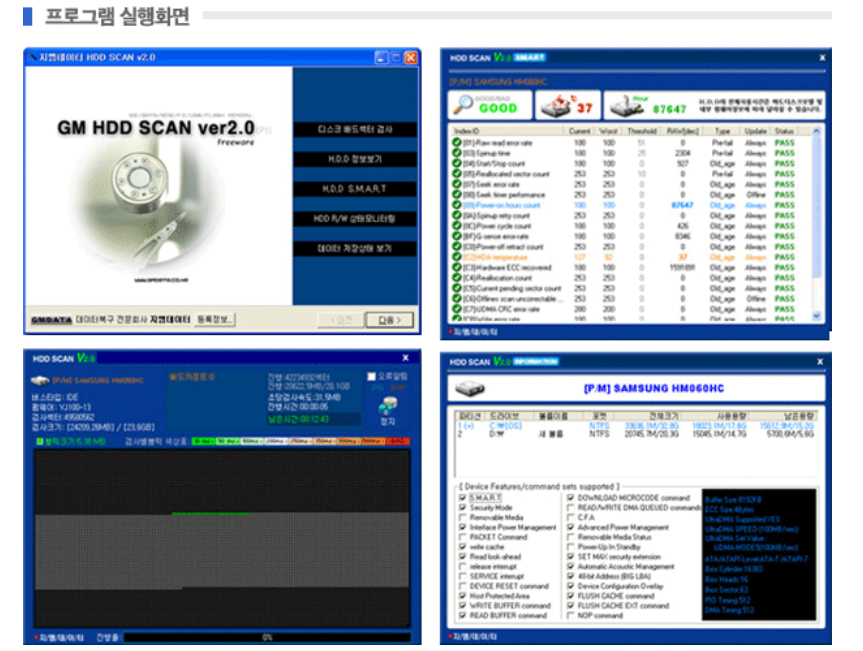This screenshot has height=651, width=863.
Task: Toggle DOWNLOAD MICROCODE command checkbox
Action: (571, 497)
